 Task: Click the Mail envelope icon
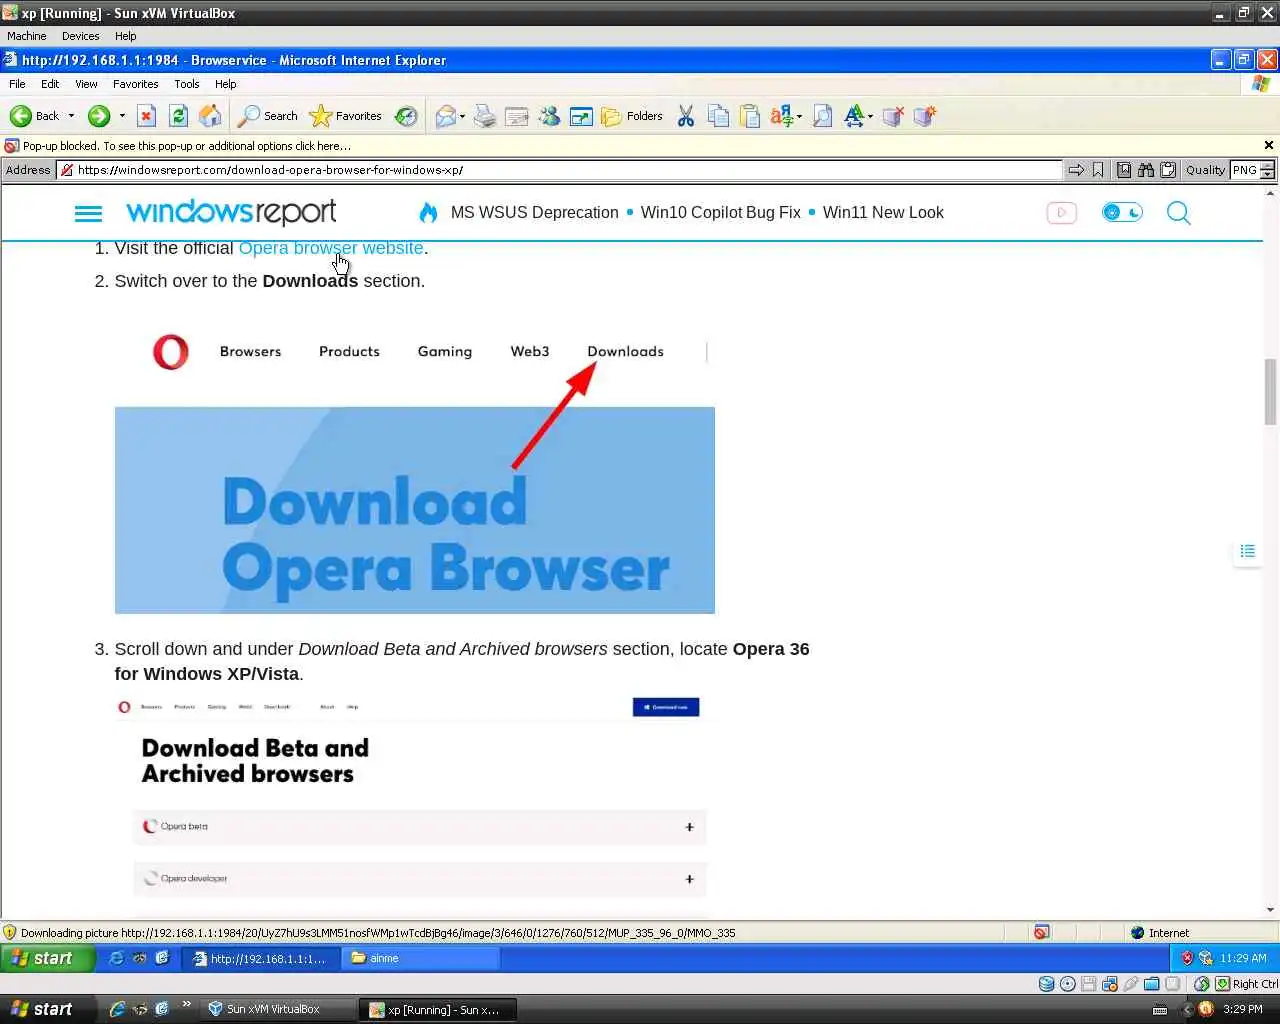[x=445, y=116]
